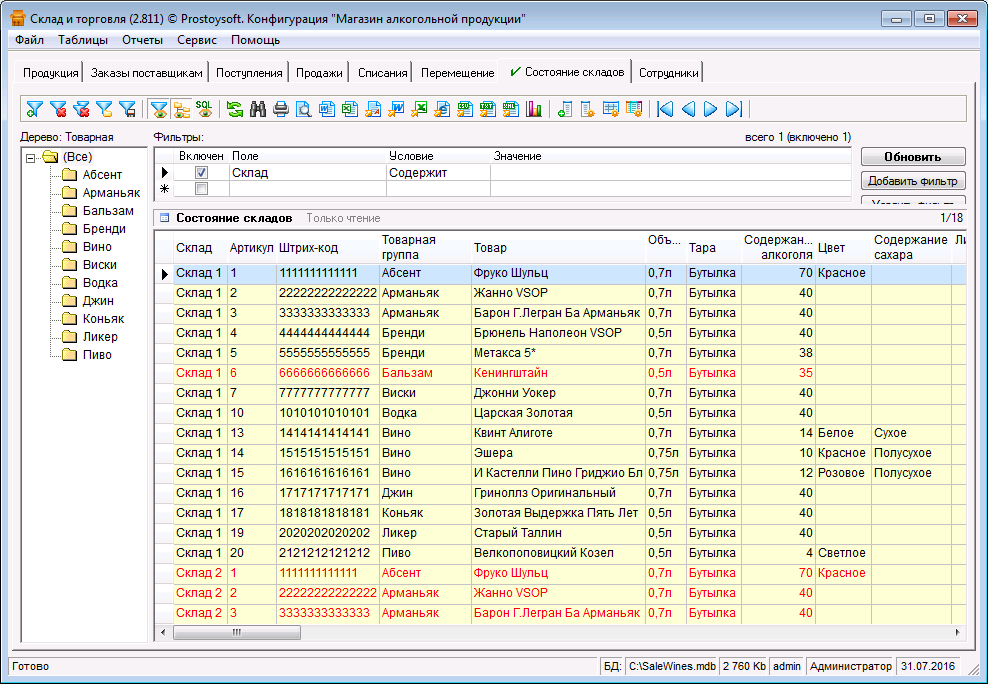
Task: Open the Отчеты menu
Action: (142, 40)
